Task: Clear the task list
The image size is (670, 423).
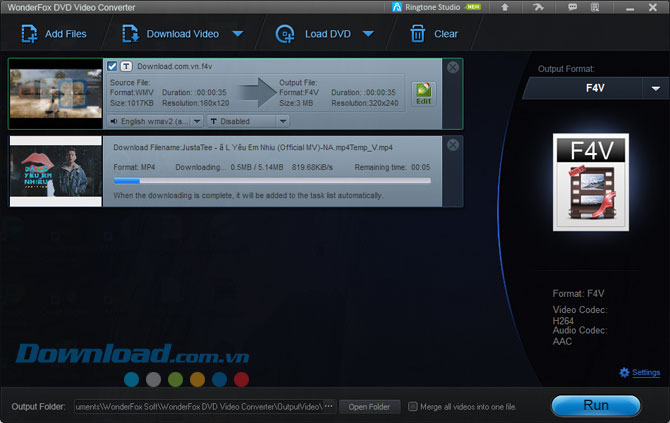Action: (x=434, y=34)
